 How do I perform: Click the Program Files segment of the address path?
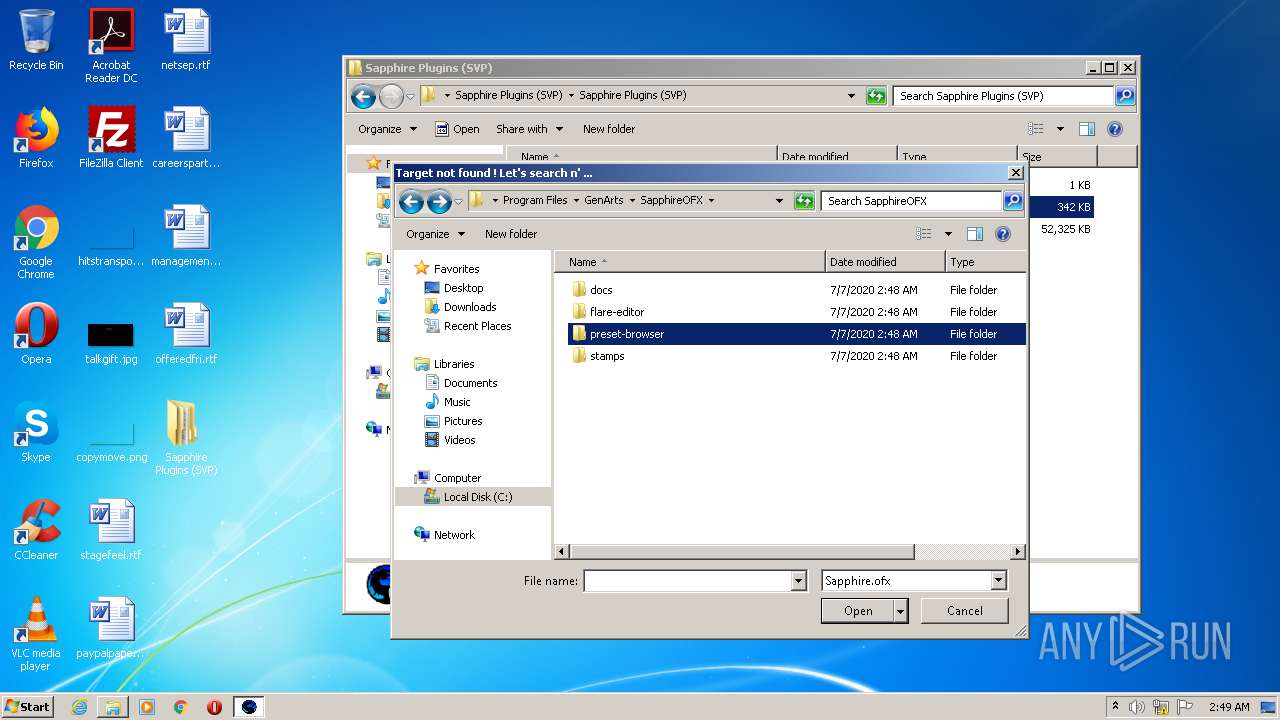click(535, 201)
